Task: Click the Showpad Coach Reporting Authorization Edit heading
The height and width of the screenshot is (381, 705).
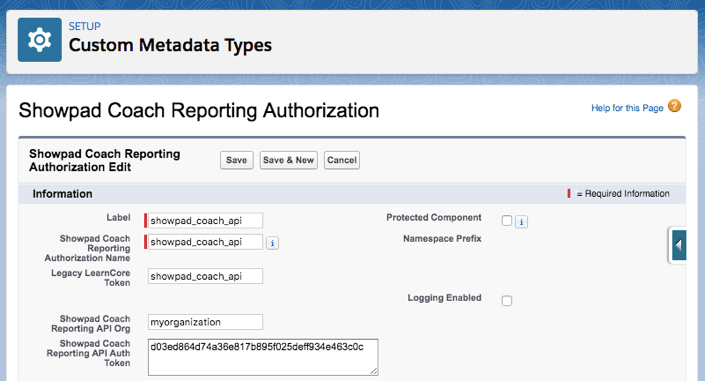Action: click(x=104, y=160)
